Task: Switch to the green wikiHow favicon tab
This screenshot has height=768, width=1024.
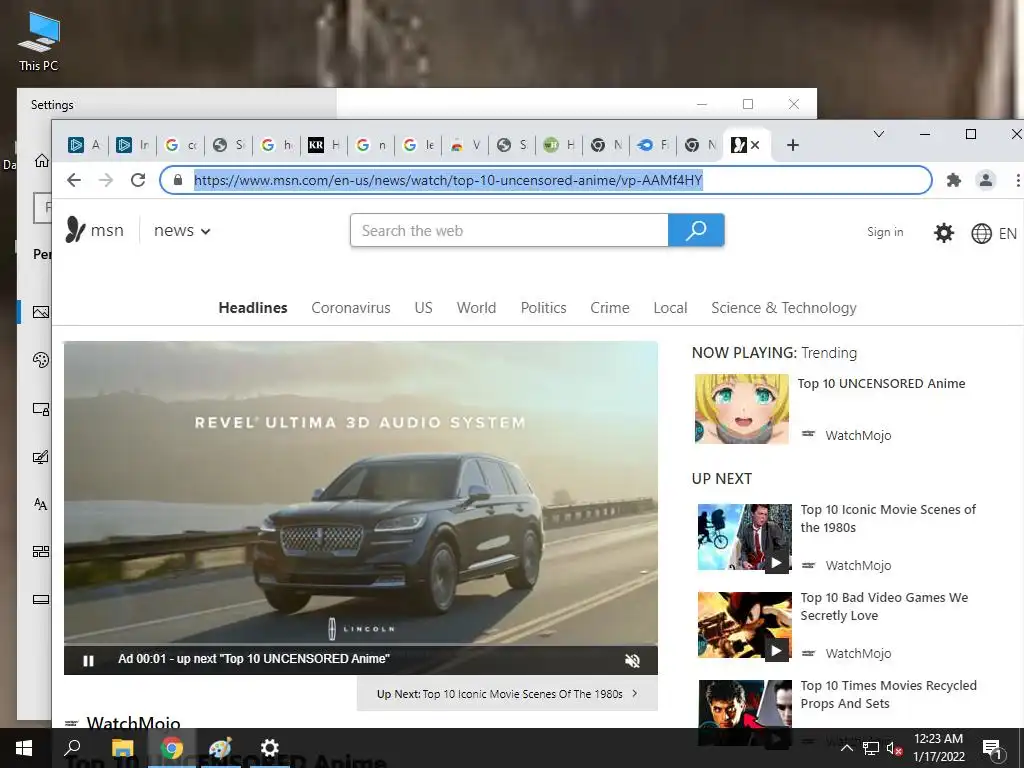Action: (560, 145)
